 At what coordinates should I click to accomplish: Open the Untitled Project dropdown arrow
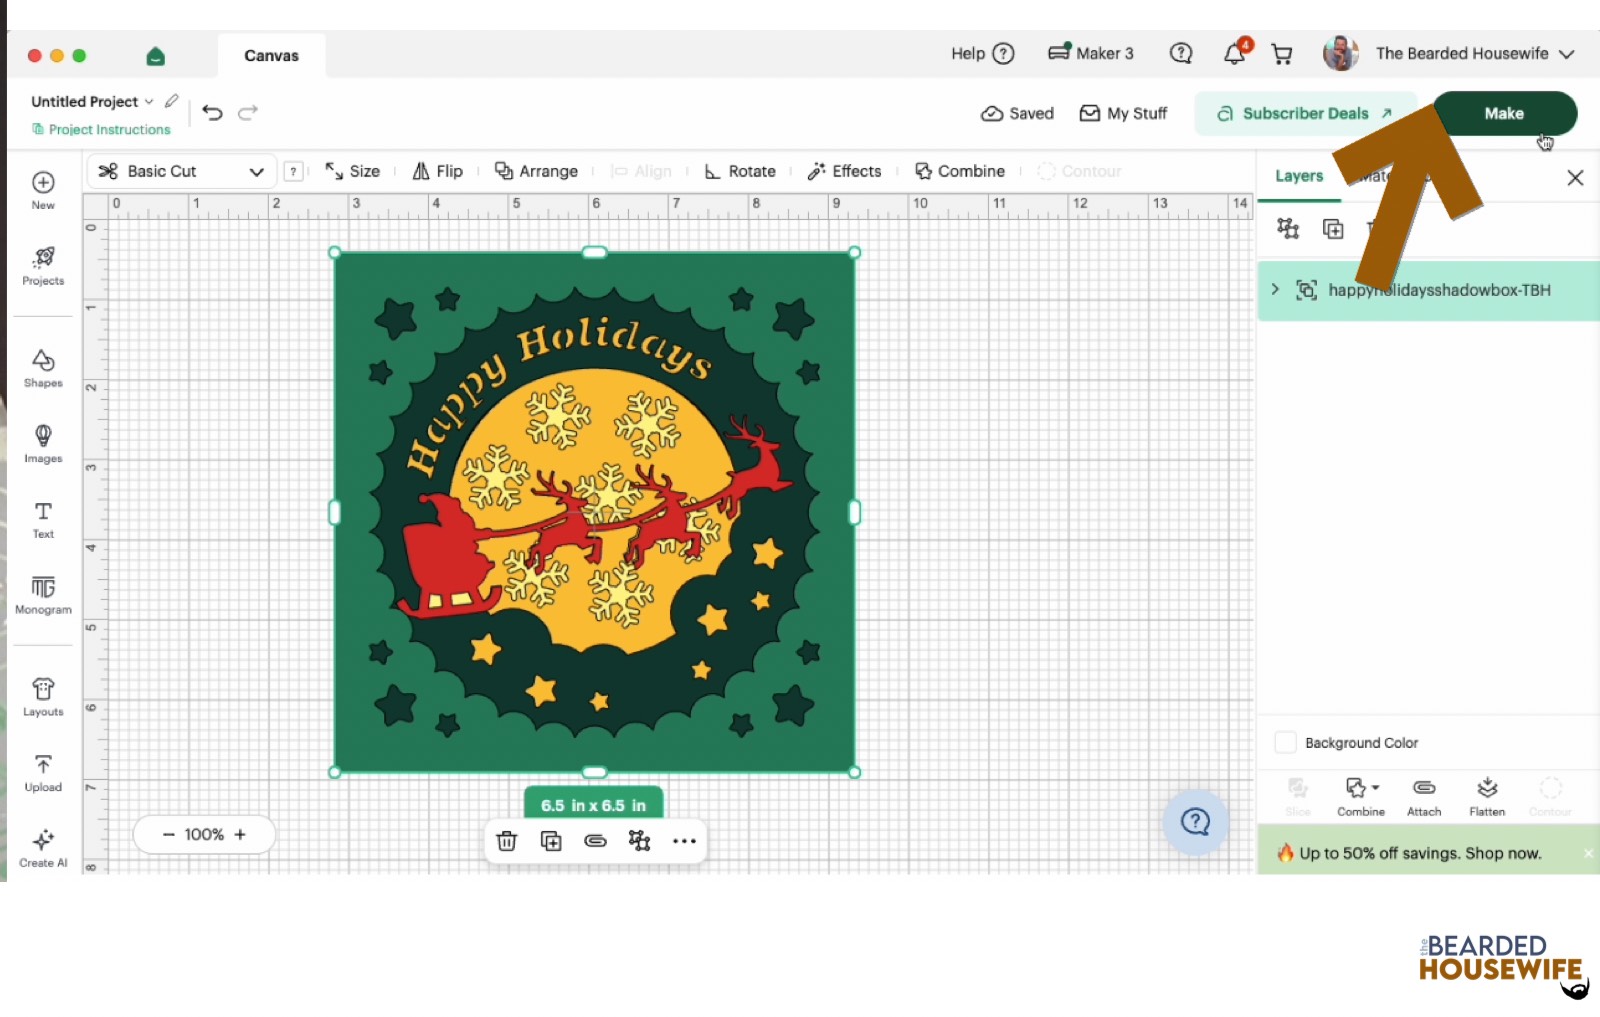tap(149, 102)
